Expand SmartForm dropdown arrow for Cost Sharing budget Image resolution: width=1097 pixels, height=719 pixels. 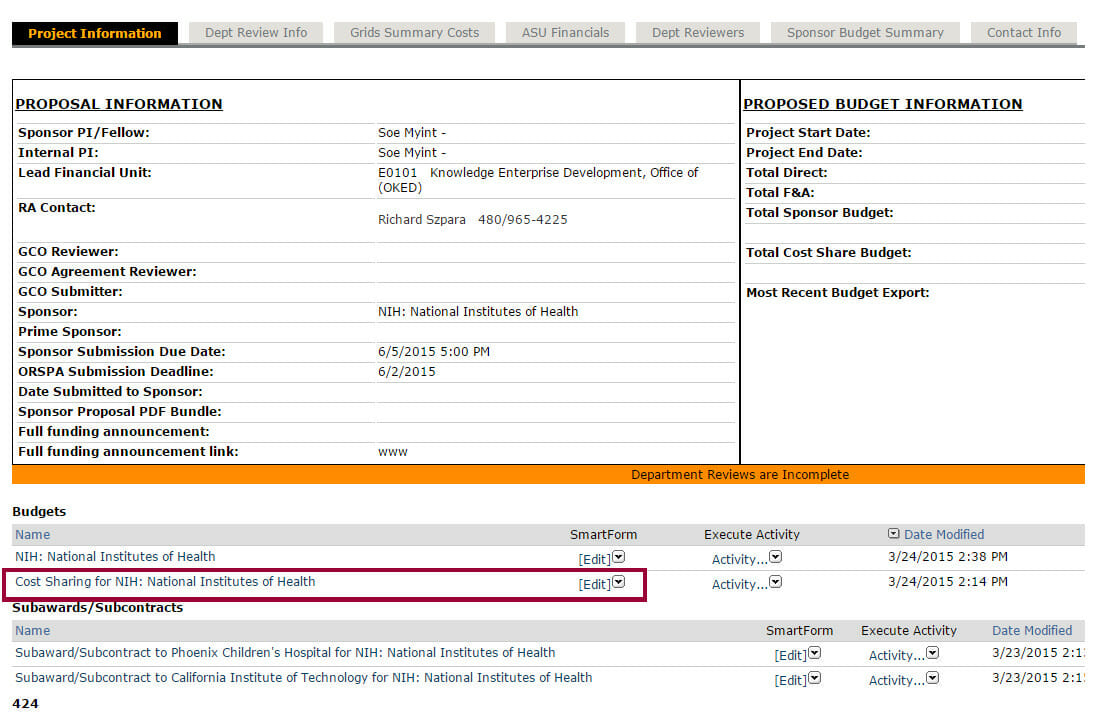[619, 582]
